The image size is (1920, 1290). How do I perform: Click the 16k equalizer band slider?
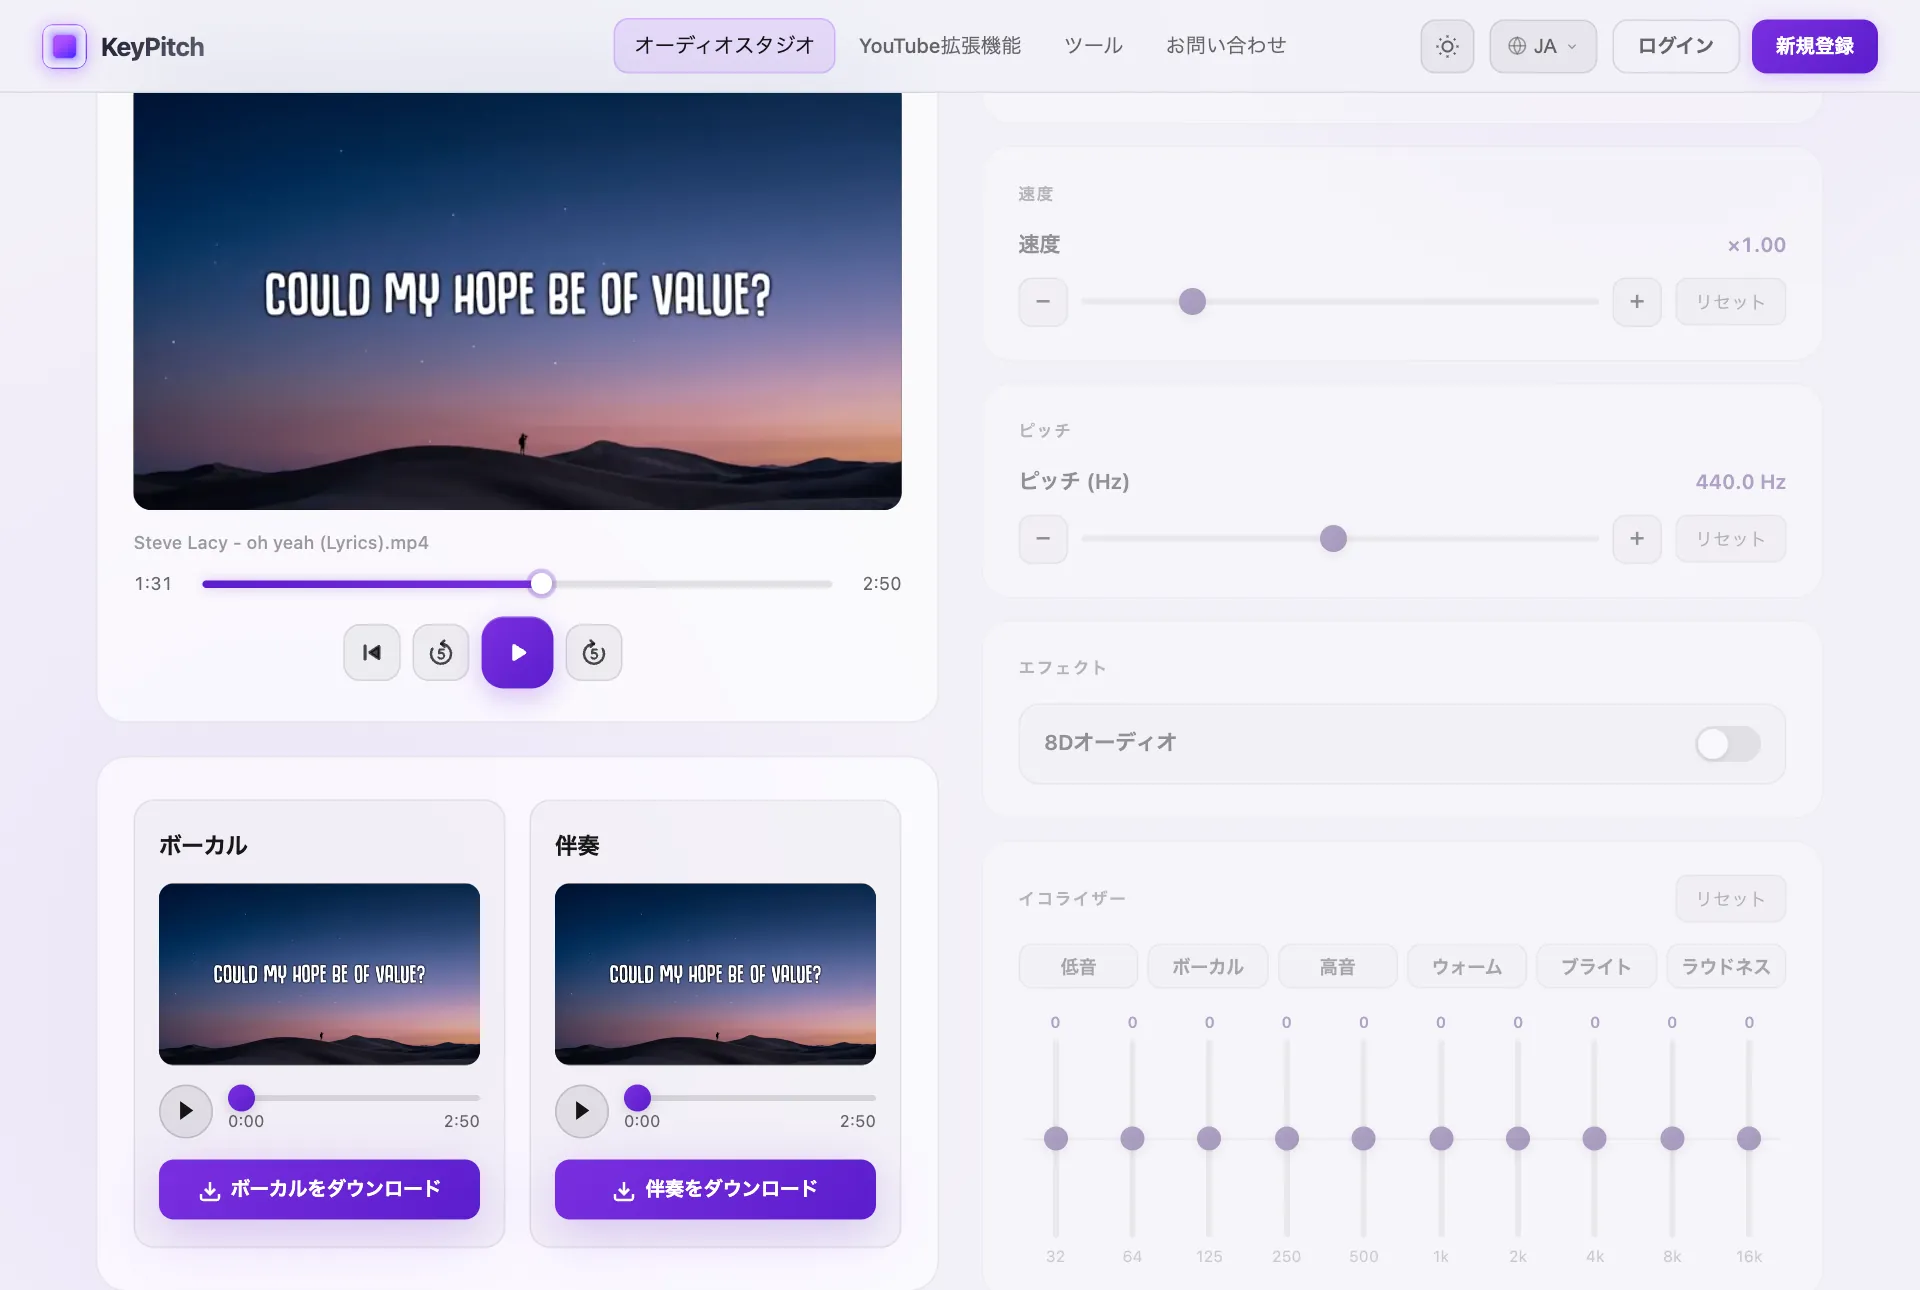(1749, 1139)
